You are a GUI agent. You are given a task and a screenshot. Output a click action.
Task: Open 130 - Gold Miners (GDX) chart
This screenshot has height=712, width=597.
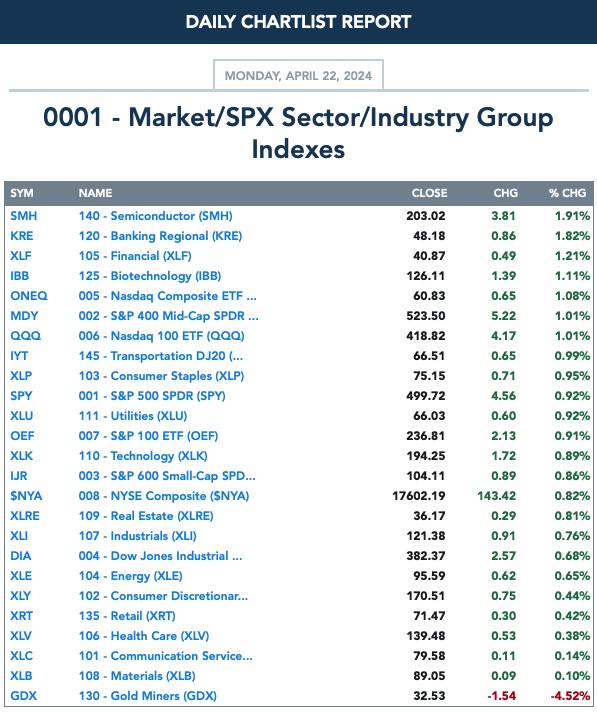coord(148,695)
